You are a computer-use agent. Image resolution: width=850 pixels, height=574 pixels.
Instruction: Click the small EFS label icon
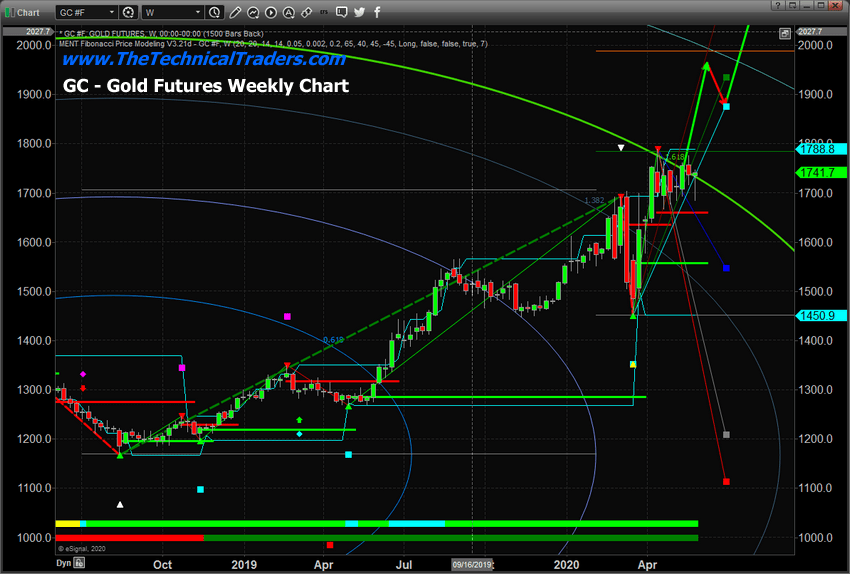click(324, 12)
